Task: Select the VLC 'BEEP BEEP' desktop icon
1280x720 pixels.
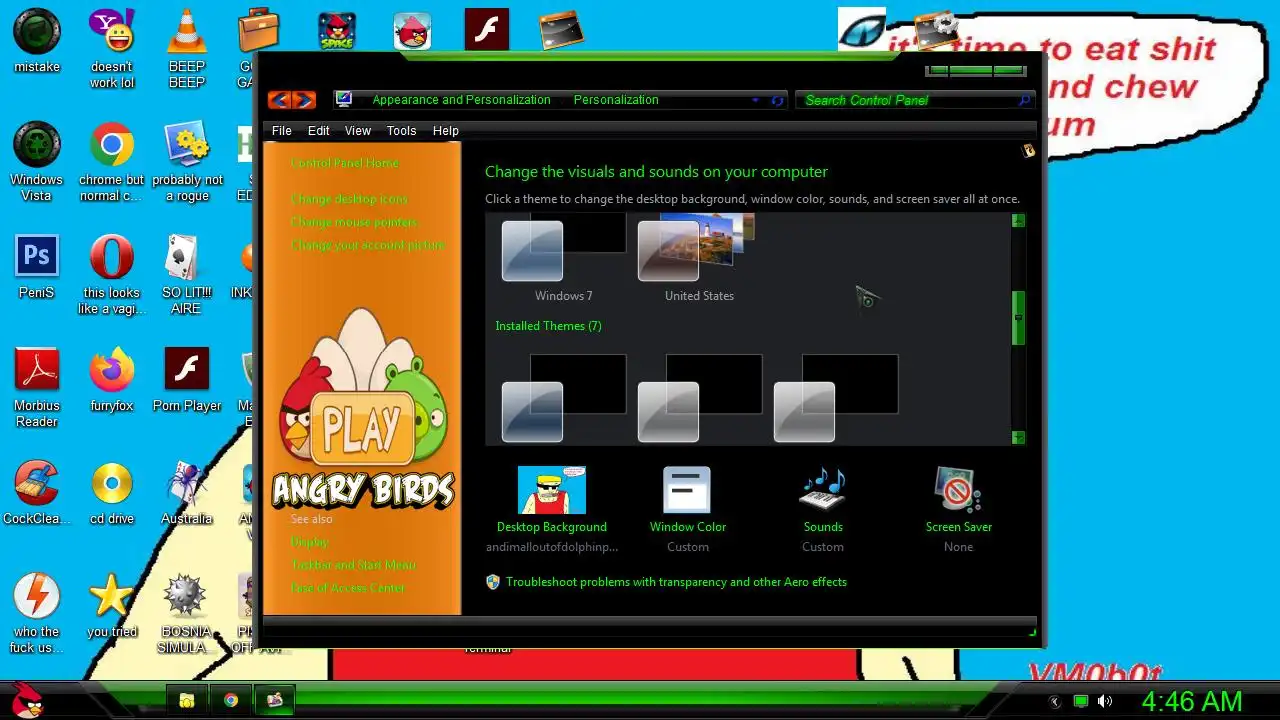Action: (186, 47)
